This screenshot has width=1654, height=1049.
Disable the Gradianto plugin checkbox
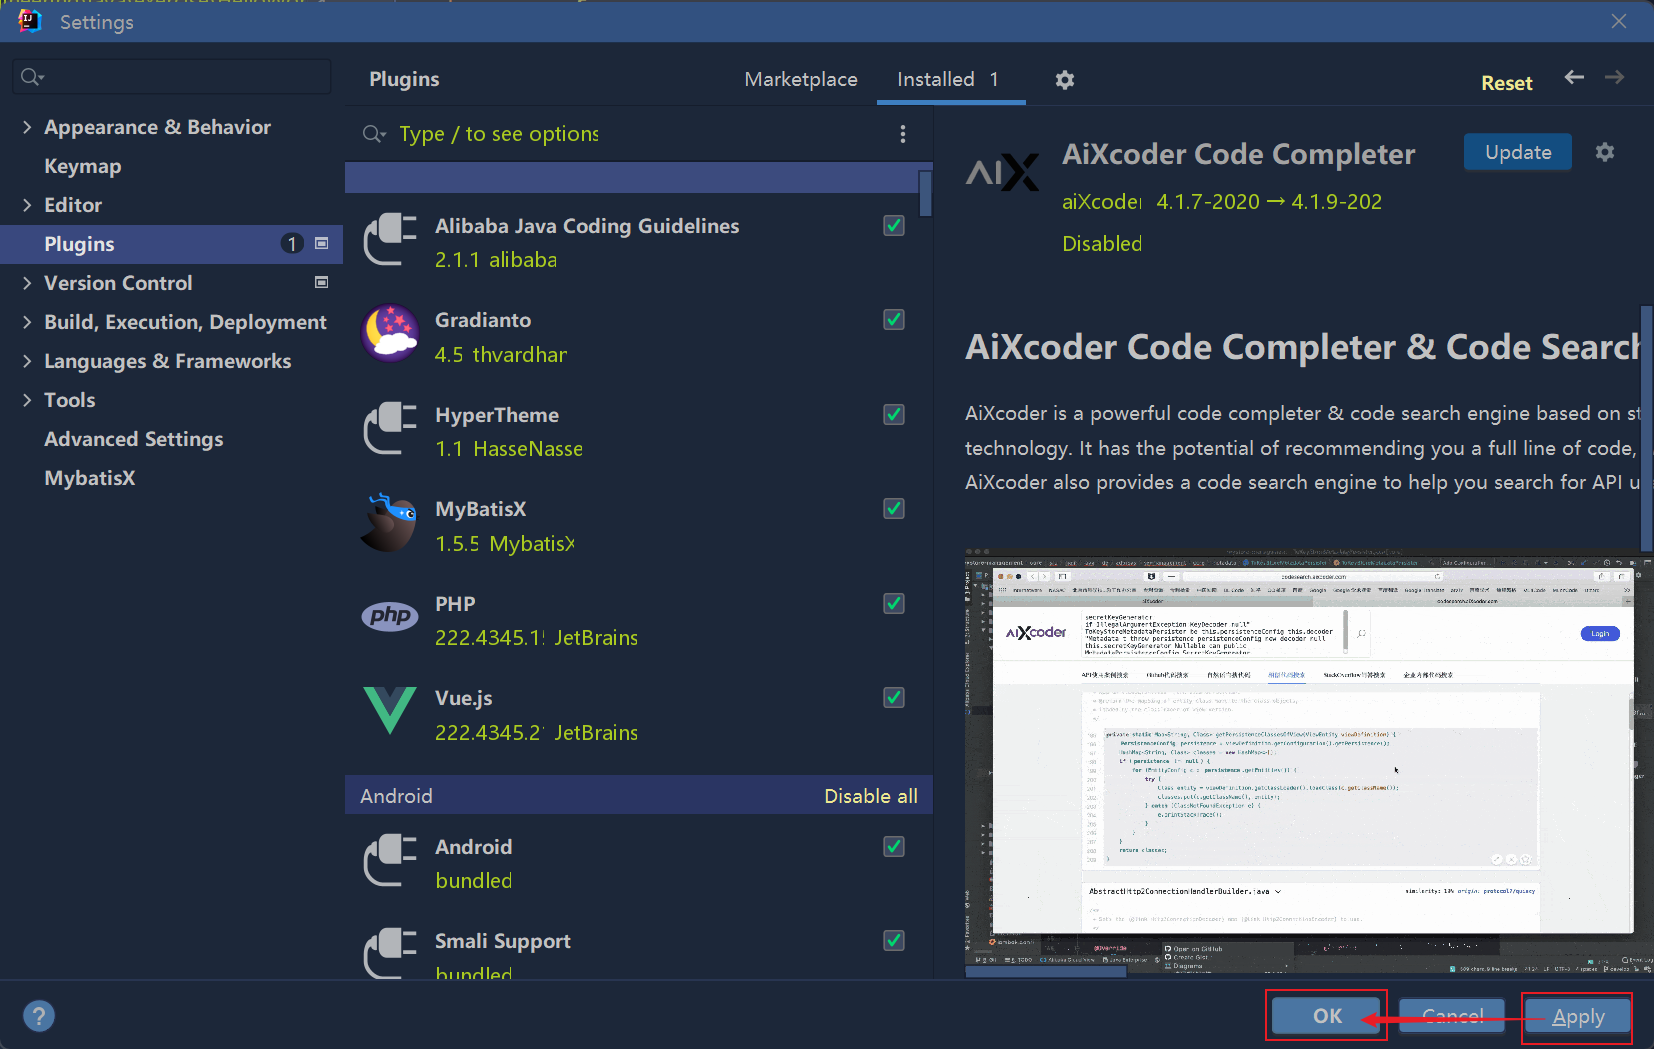894,319
